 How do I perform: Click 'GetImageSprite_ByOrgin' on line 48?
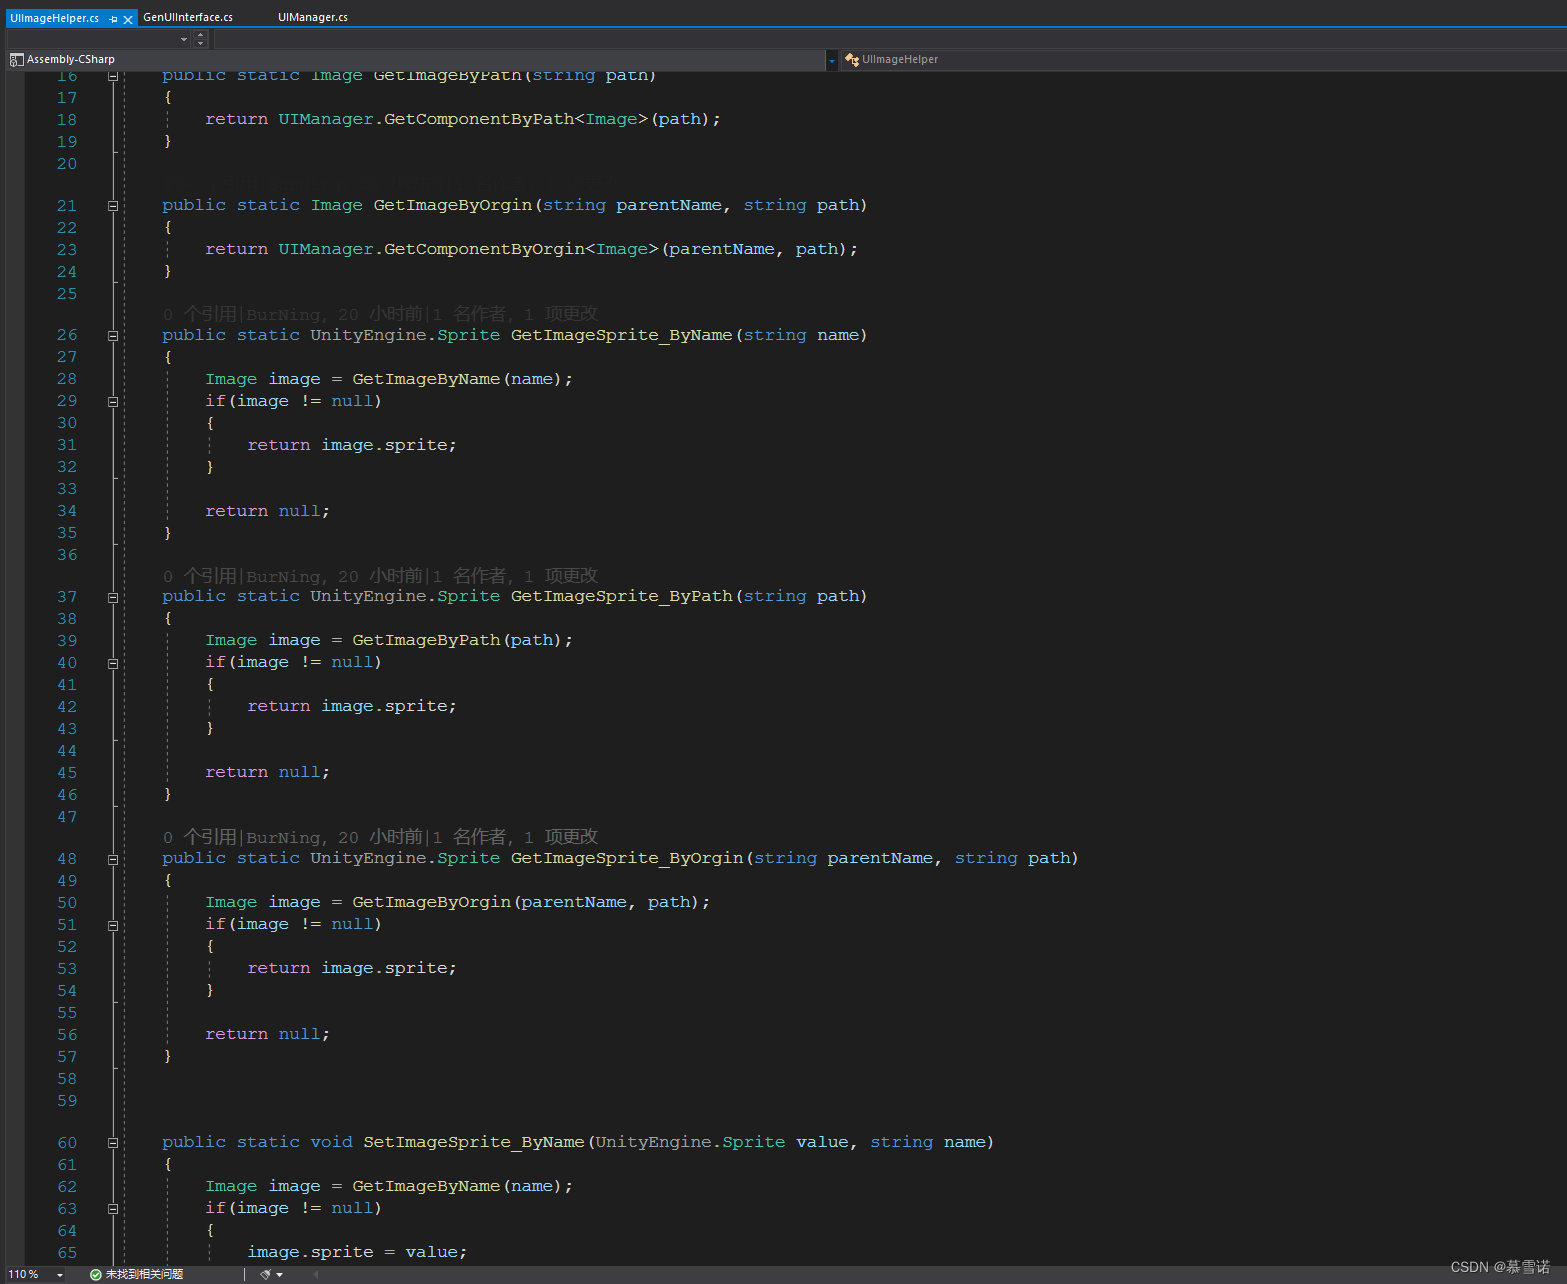point(627,858)
